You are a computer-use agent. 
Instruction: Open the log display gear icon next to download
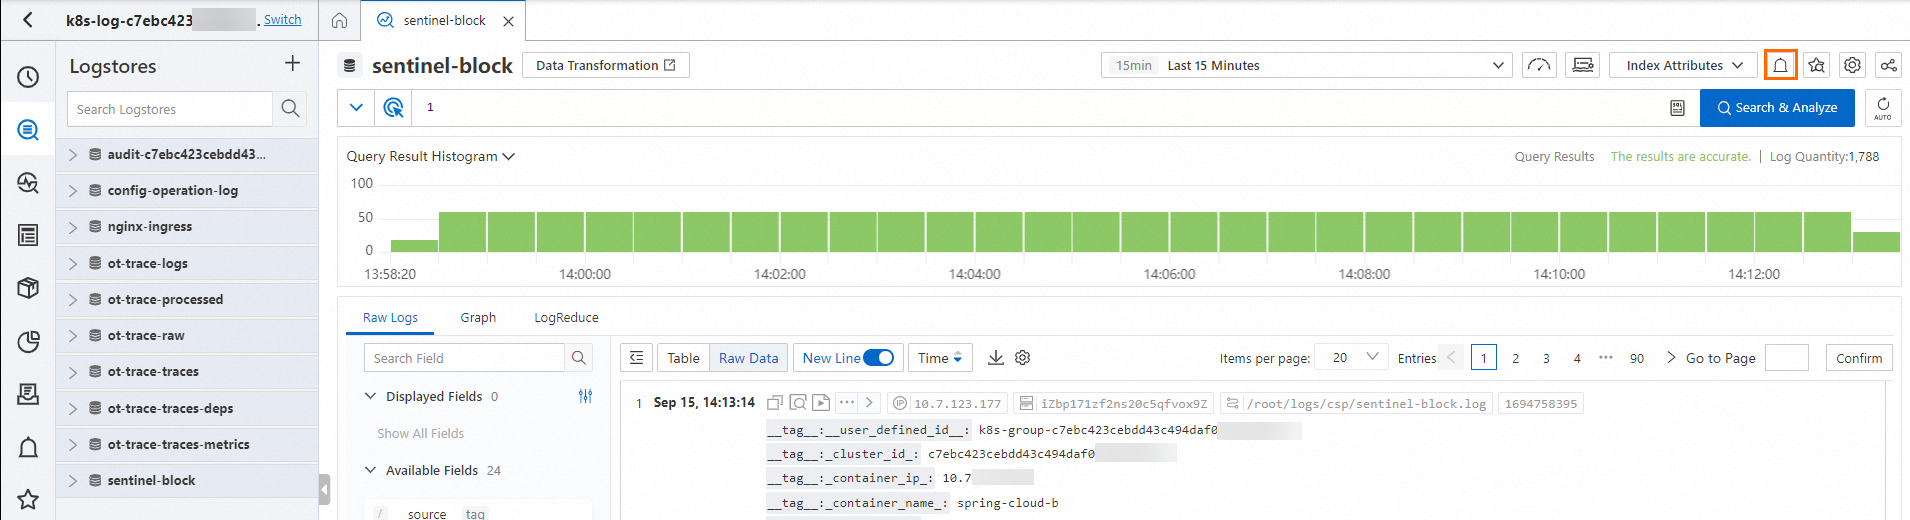1022,357
